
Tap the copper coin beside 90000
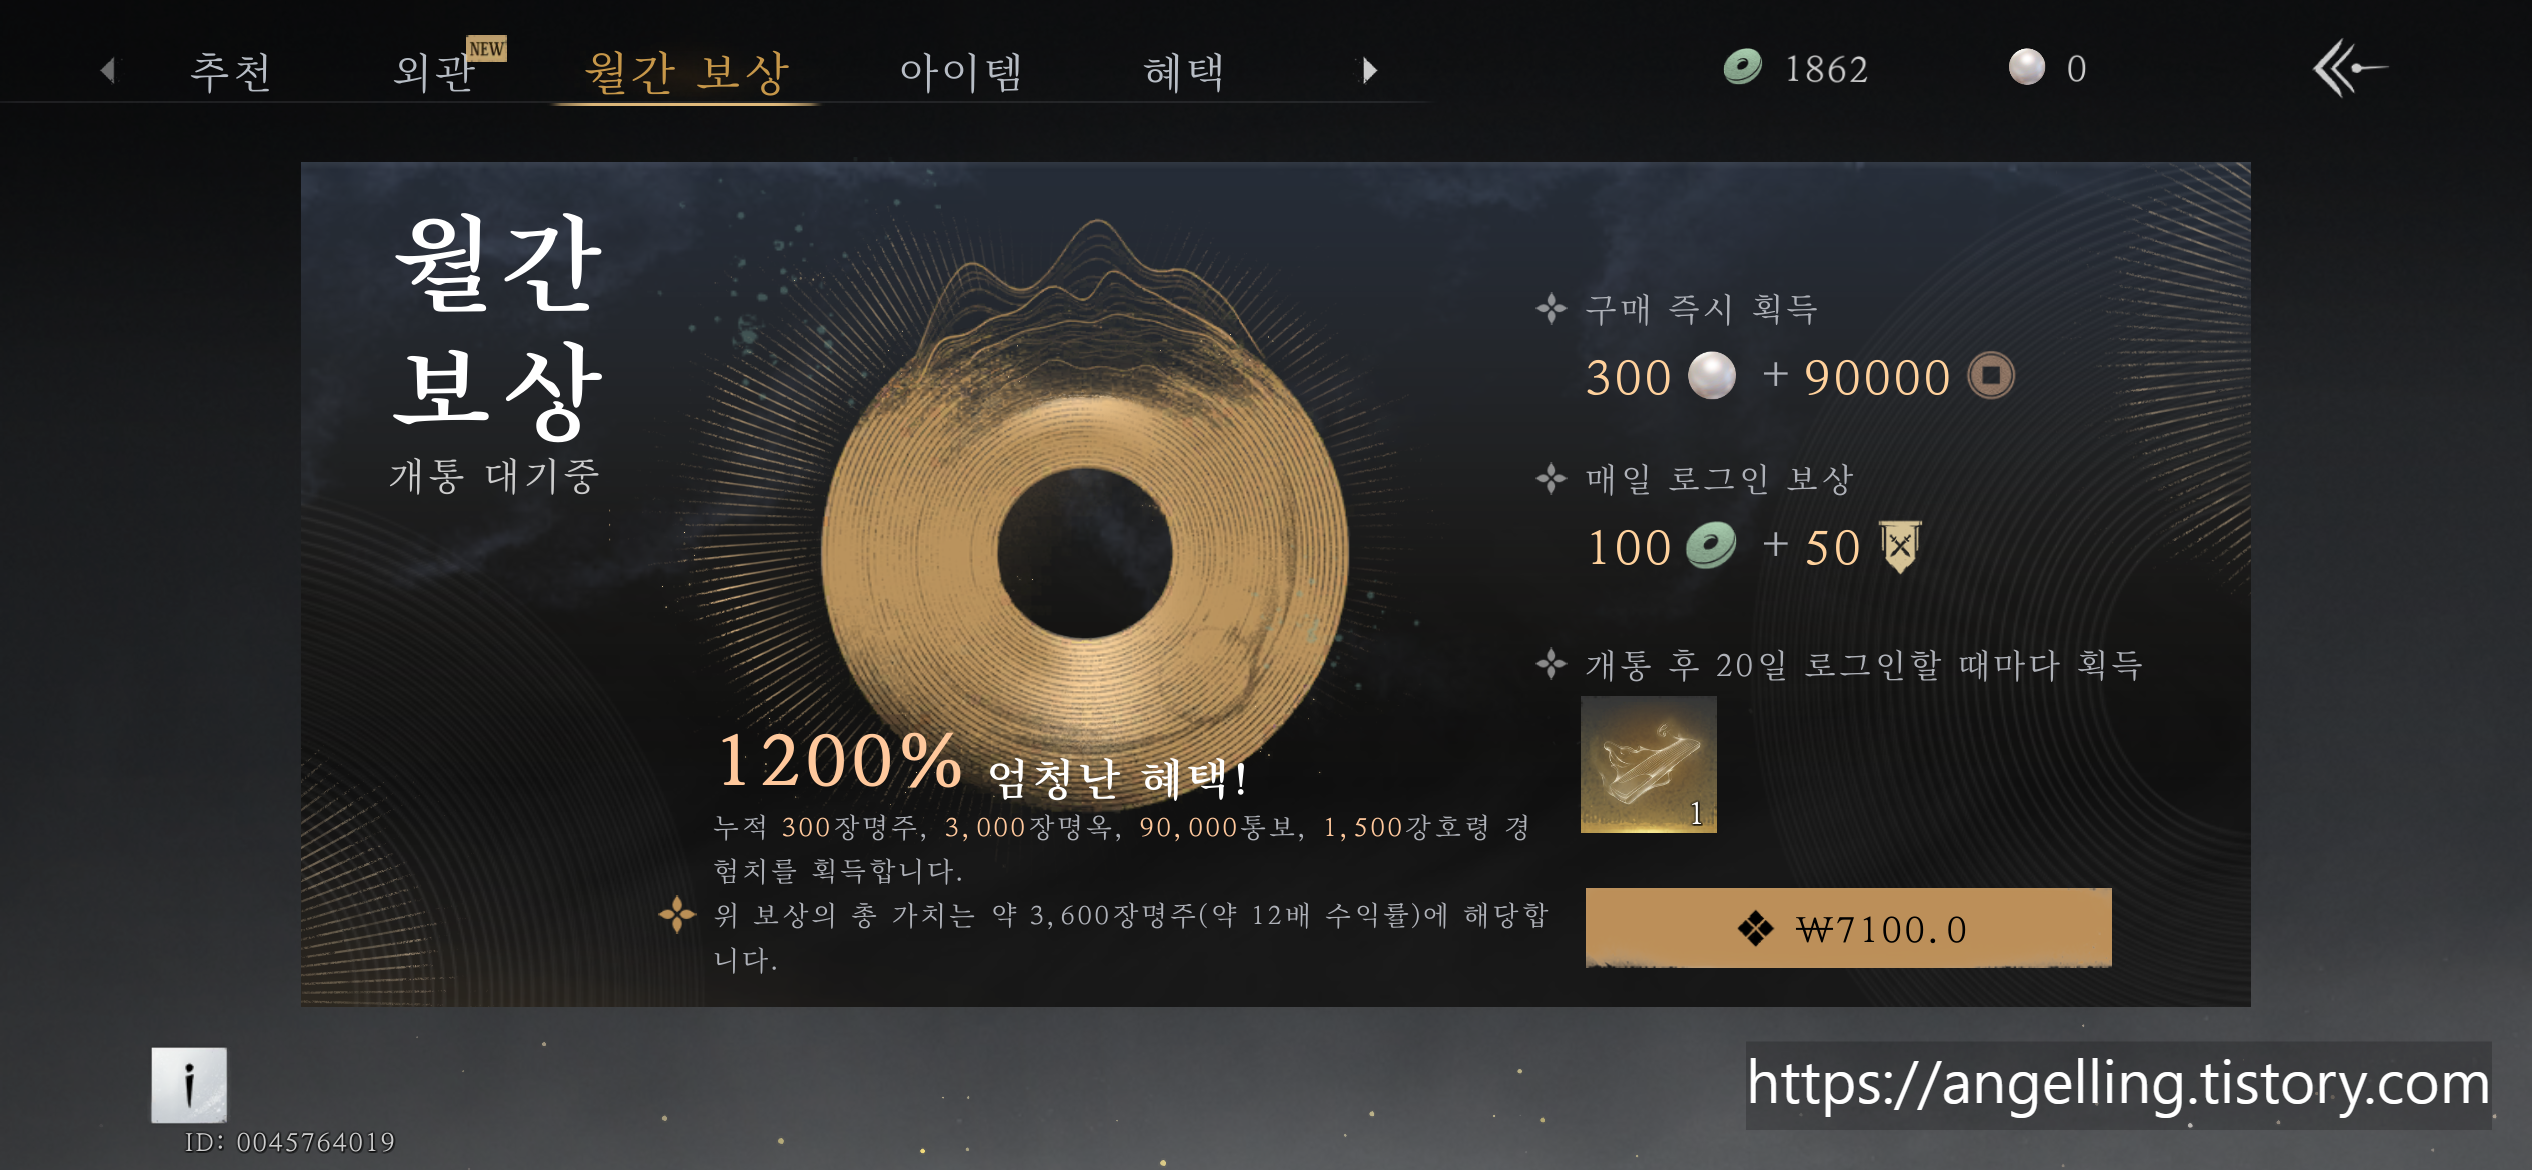(x=1991, y=376)
